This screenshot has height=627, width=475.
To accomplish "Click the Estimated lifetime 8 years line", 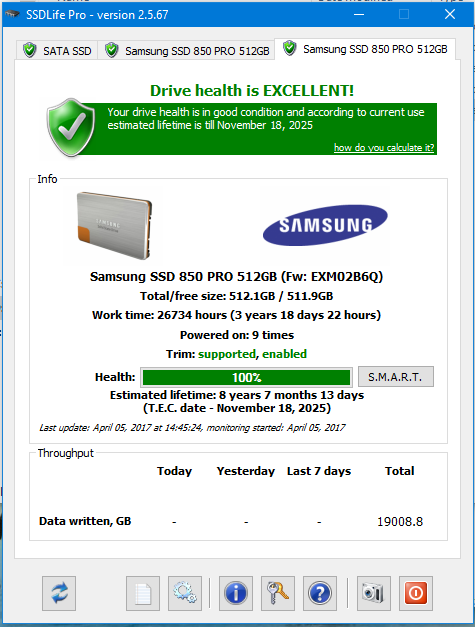I will point(237,395).
